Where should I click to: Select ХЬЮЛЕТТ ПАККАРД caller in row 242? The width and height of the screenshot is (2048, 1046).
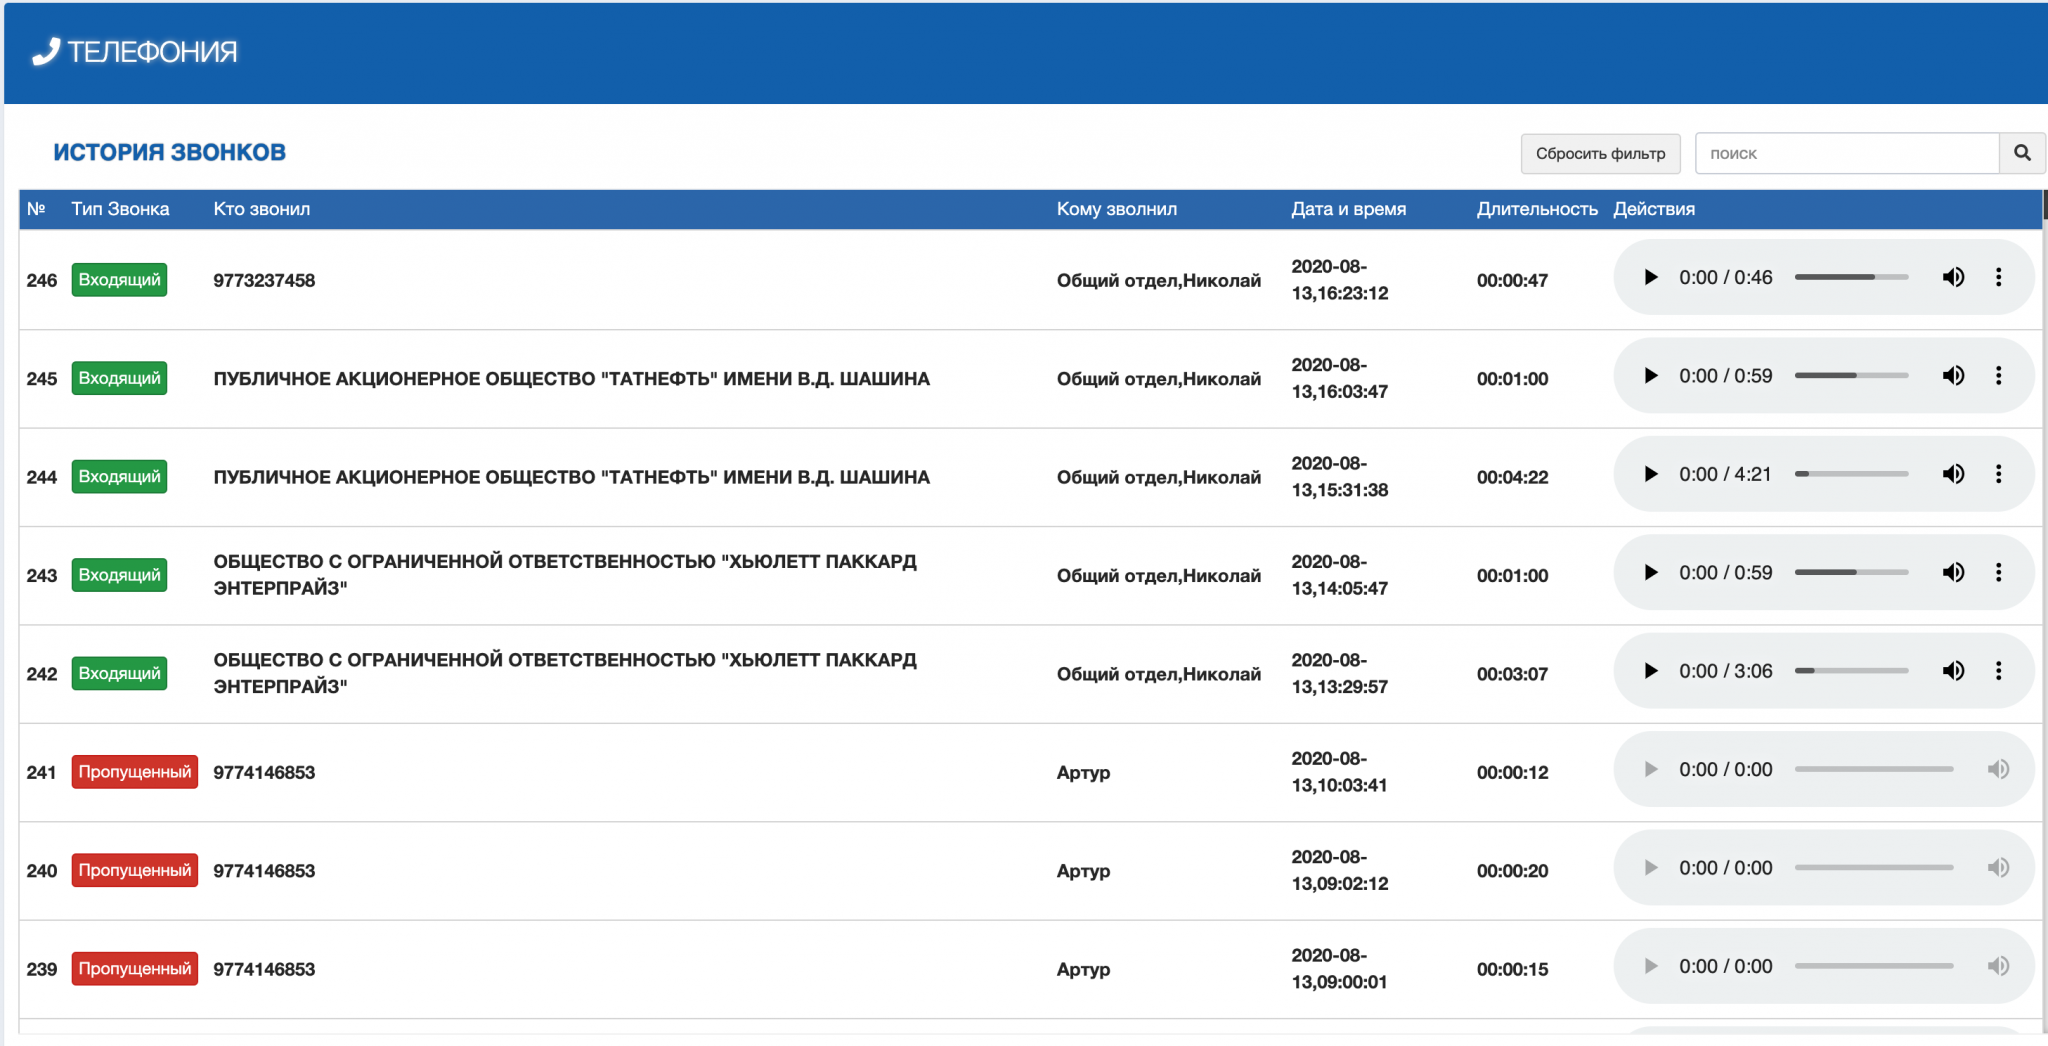565,673
